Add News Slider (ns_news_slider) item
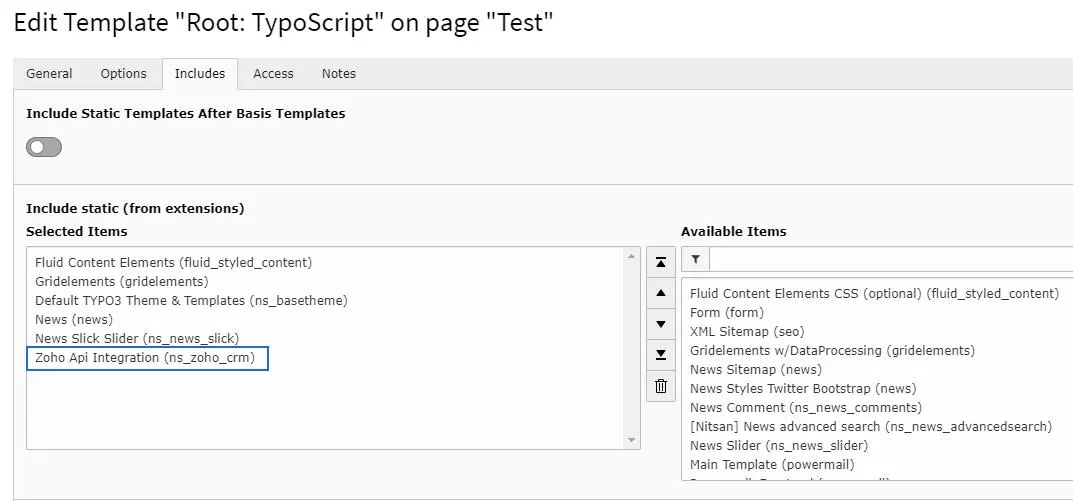This screenshot has width=1073, height=501. tap(779, 446)
